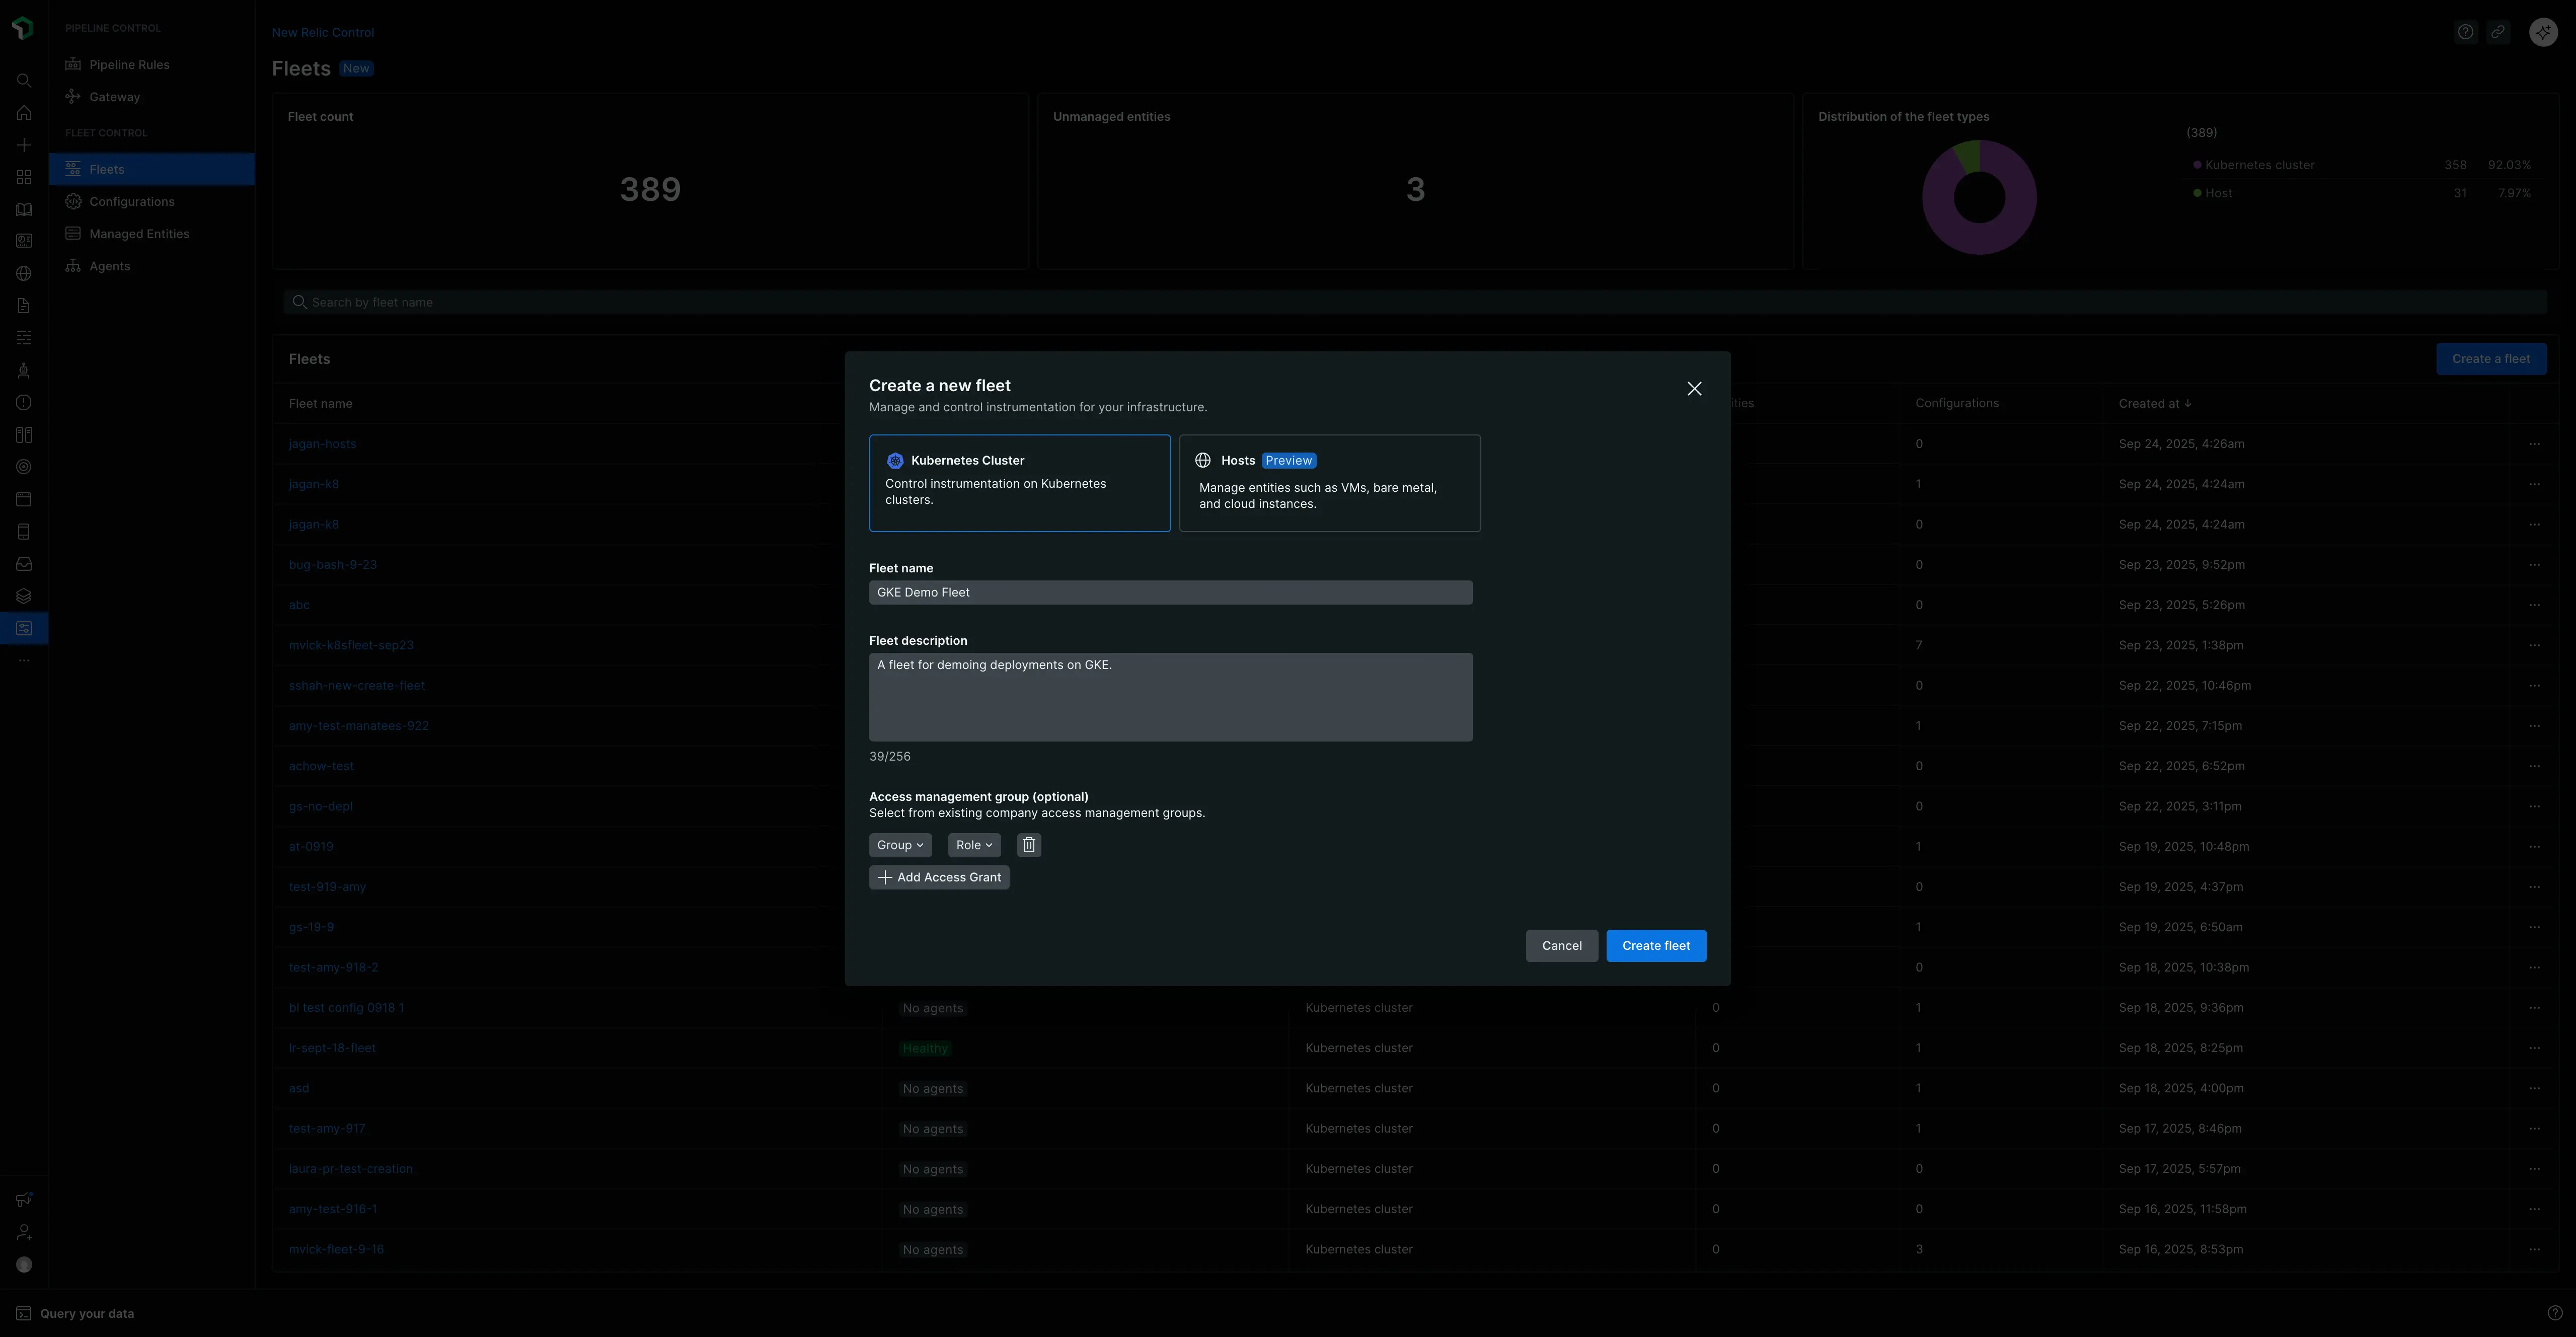Open search in the left navigation rail
This screenshot has width=2576, height=1337.
pyautogui.click(x=23, y=80)
